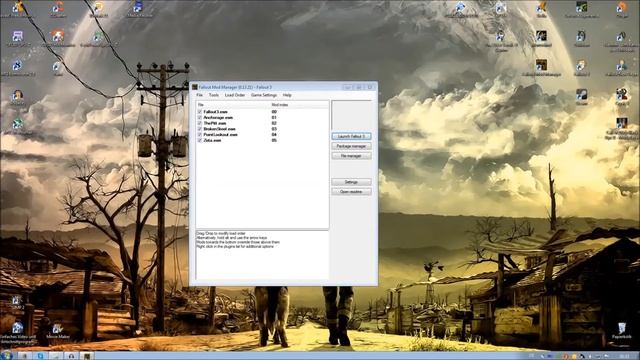Select the Papierkorb recycle bin icon
The image size is (640, 360).
(x=621, y=331)
